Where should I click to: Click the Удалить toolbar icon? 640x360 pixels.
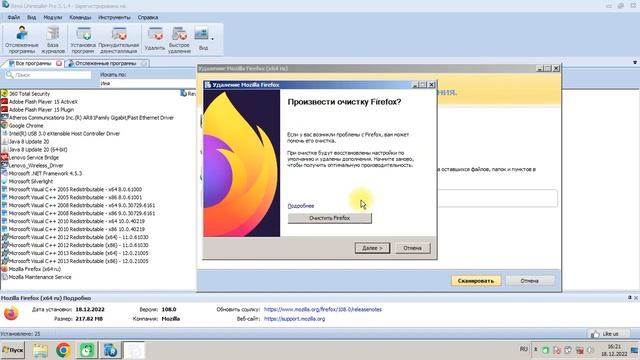(x=155, y=39)
